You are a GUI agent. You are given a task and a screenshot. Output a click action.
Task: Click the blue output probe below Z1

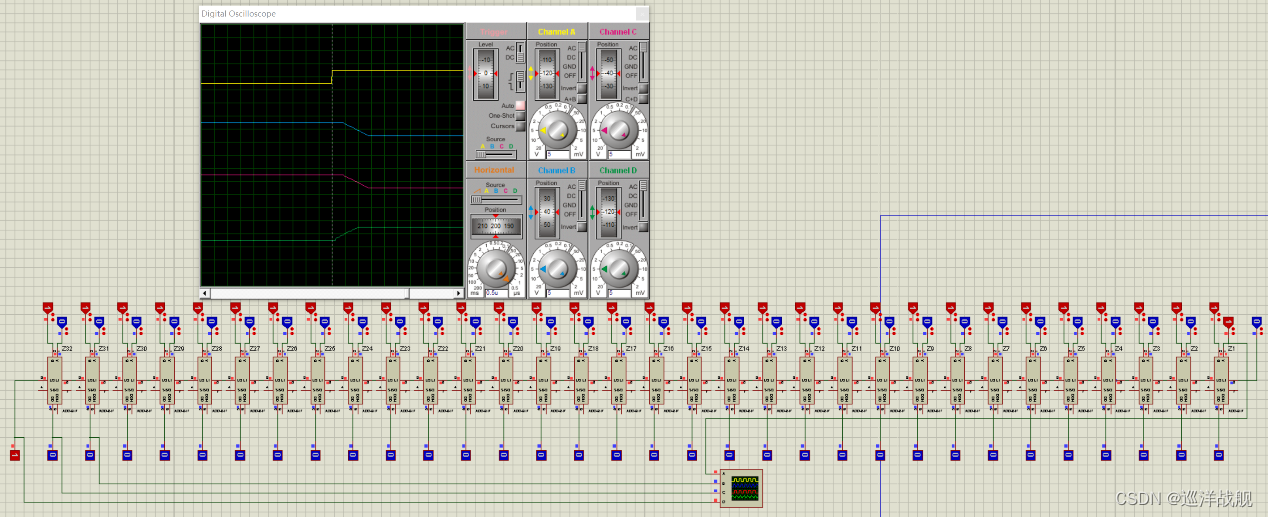(x=1219, y=456)
